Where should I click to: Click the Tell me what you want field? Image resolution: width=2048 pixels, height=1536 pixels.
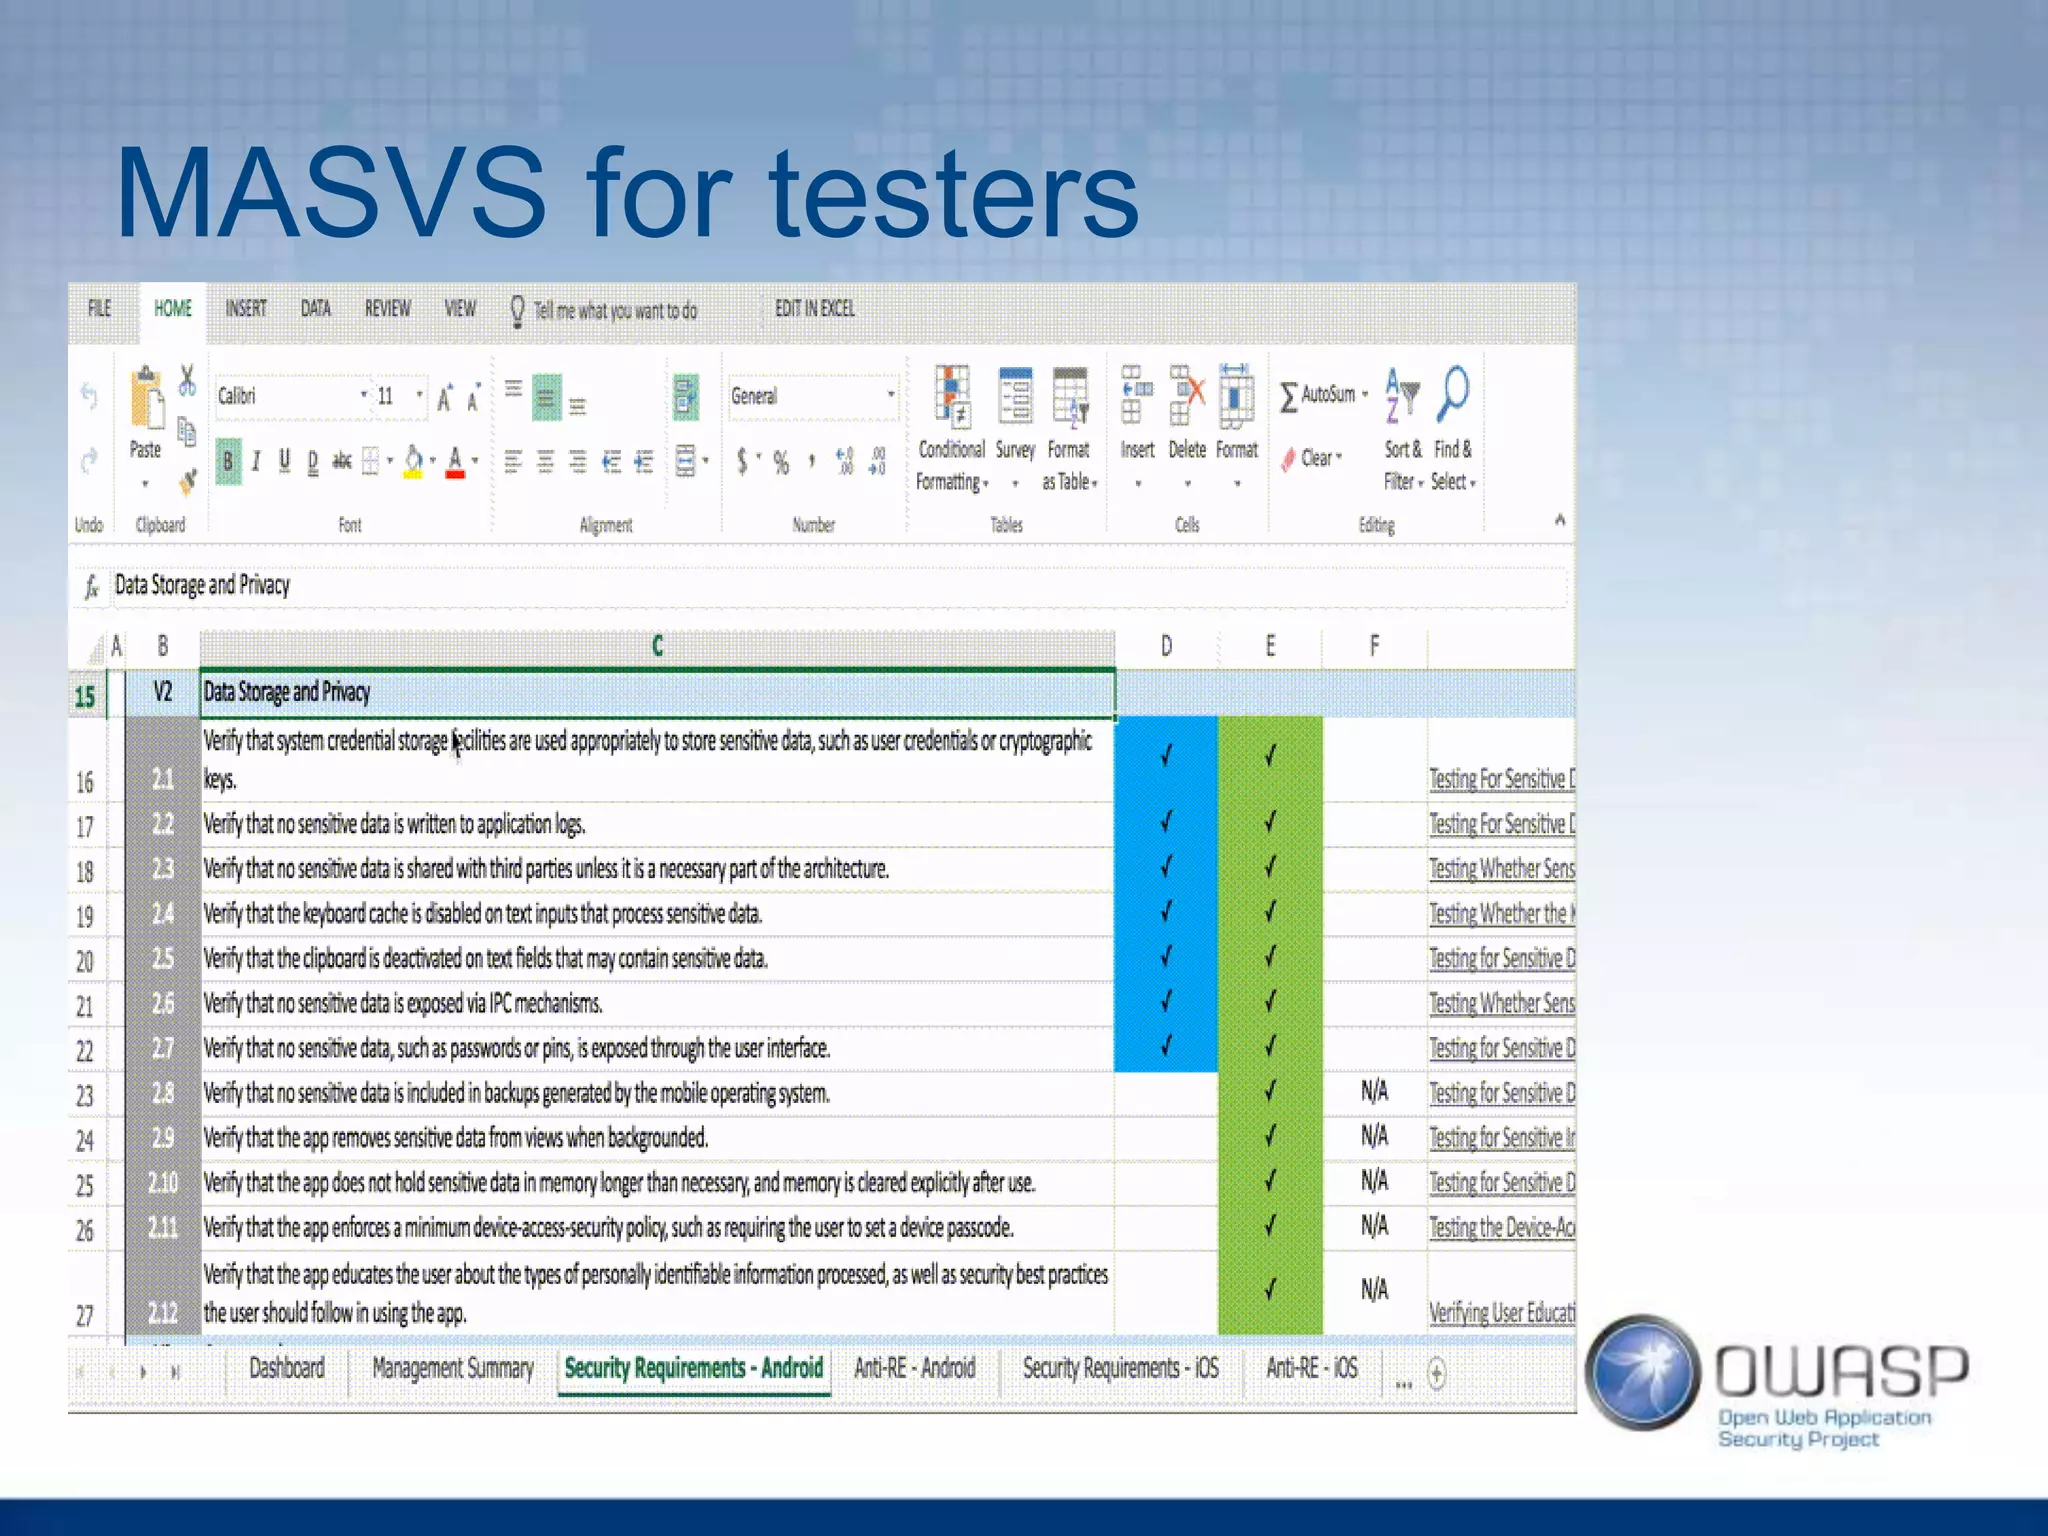click(x=604, y=311)
